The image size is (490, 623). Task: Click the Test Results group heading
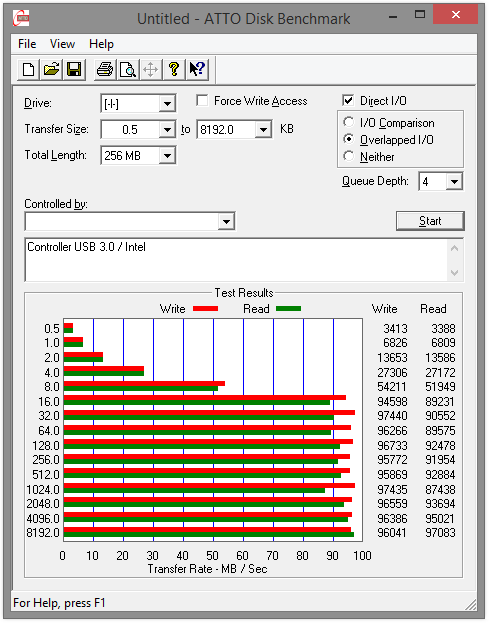244,293
